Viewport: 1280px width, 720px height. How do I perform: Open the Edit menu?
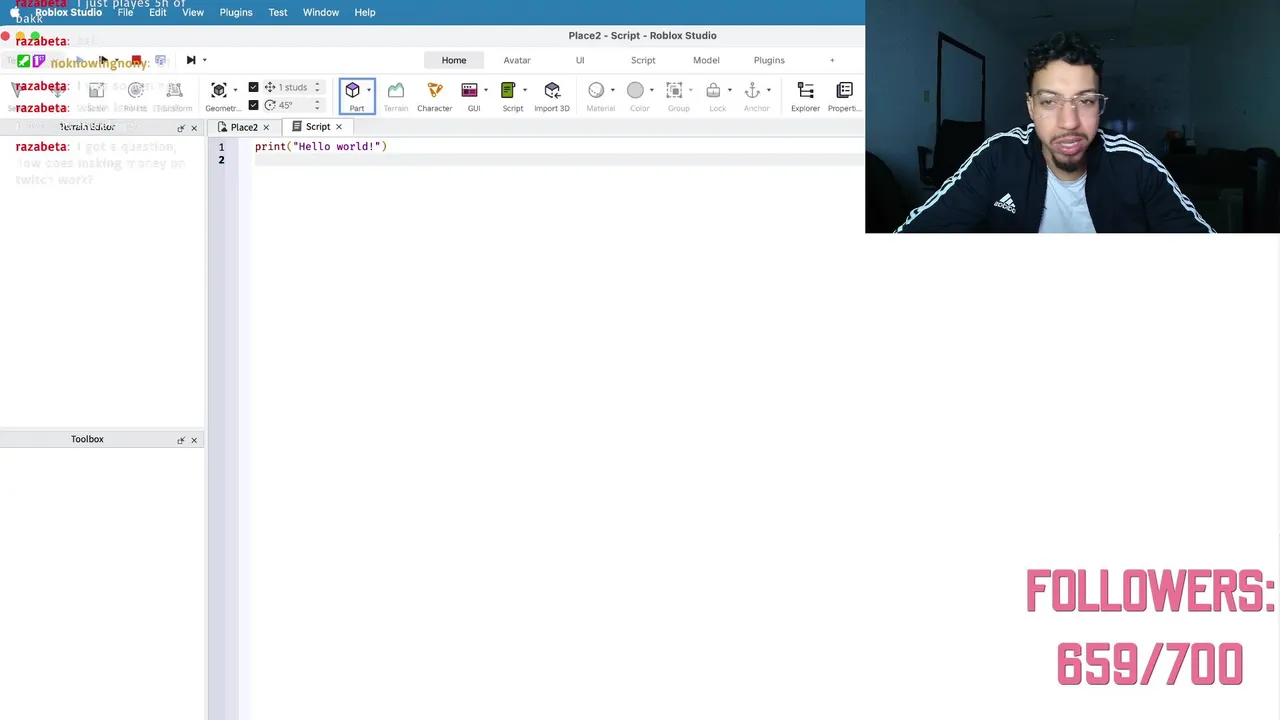[158, 12]
